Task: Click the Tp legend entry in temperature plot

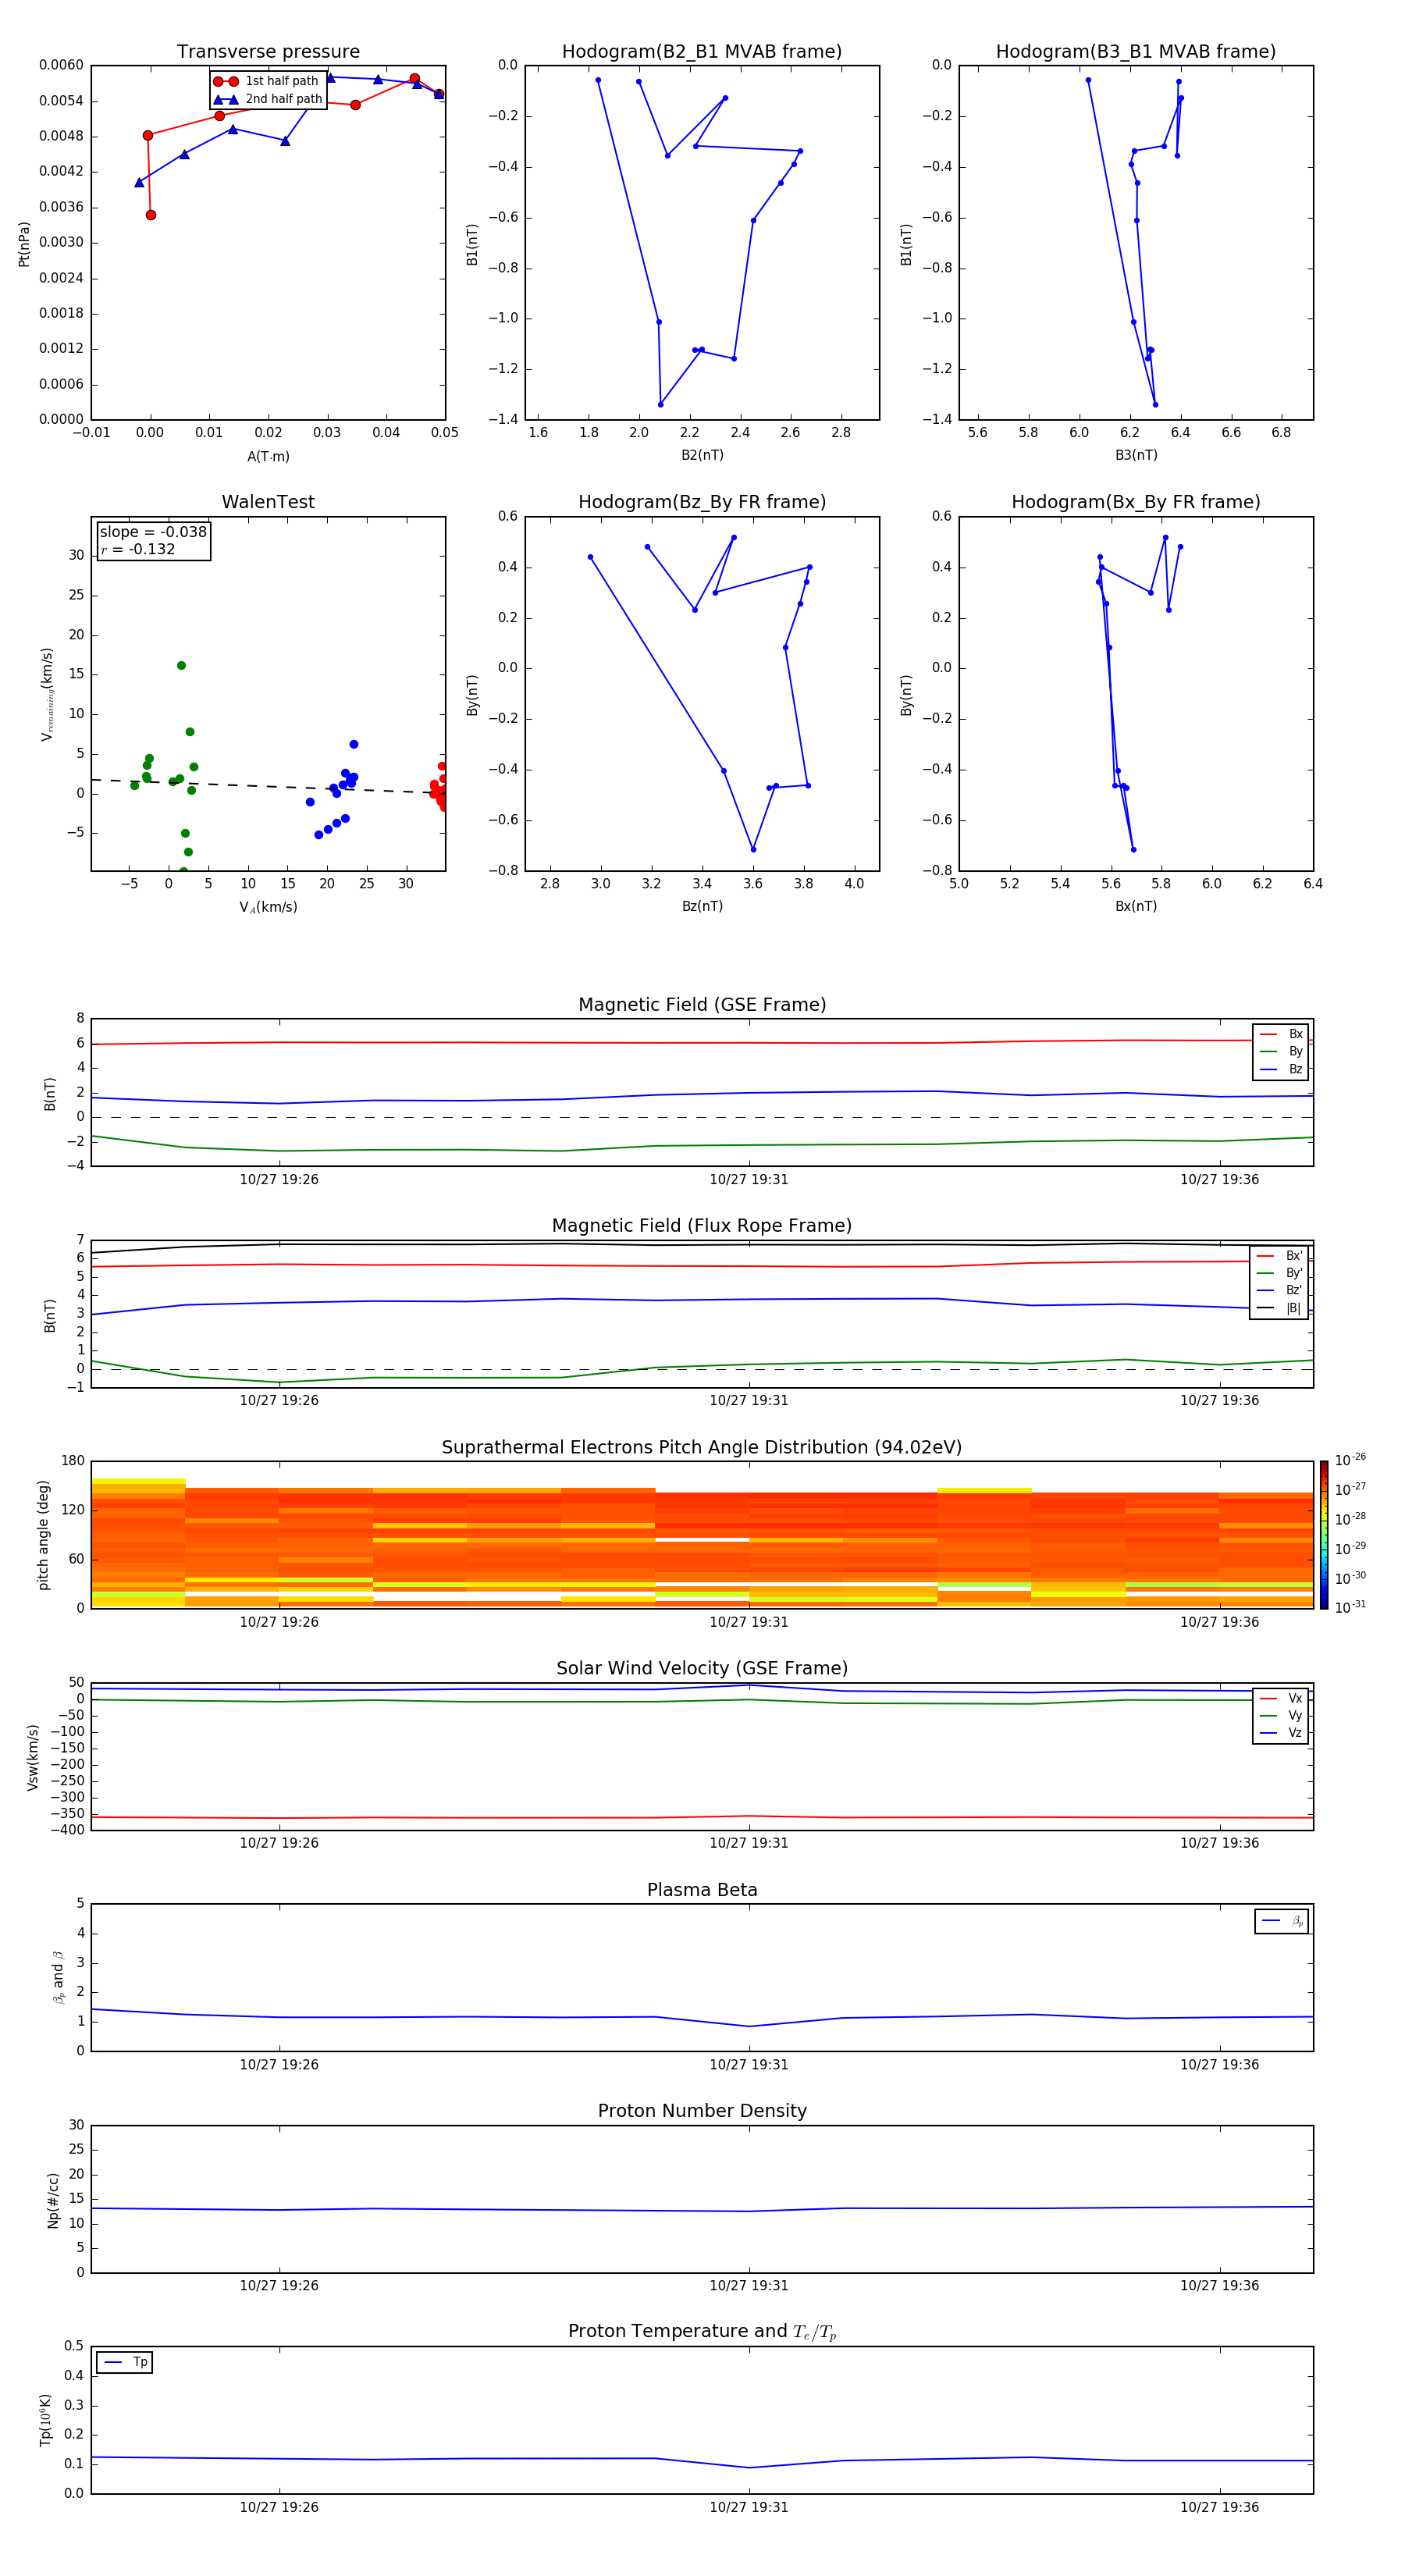Action: (x=125, y=2362)
